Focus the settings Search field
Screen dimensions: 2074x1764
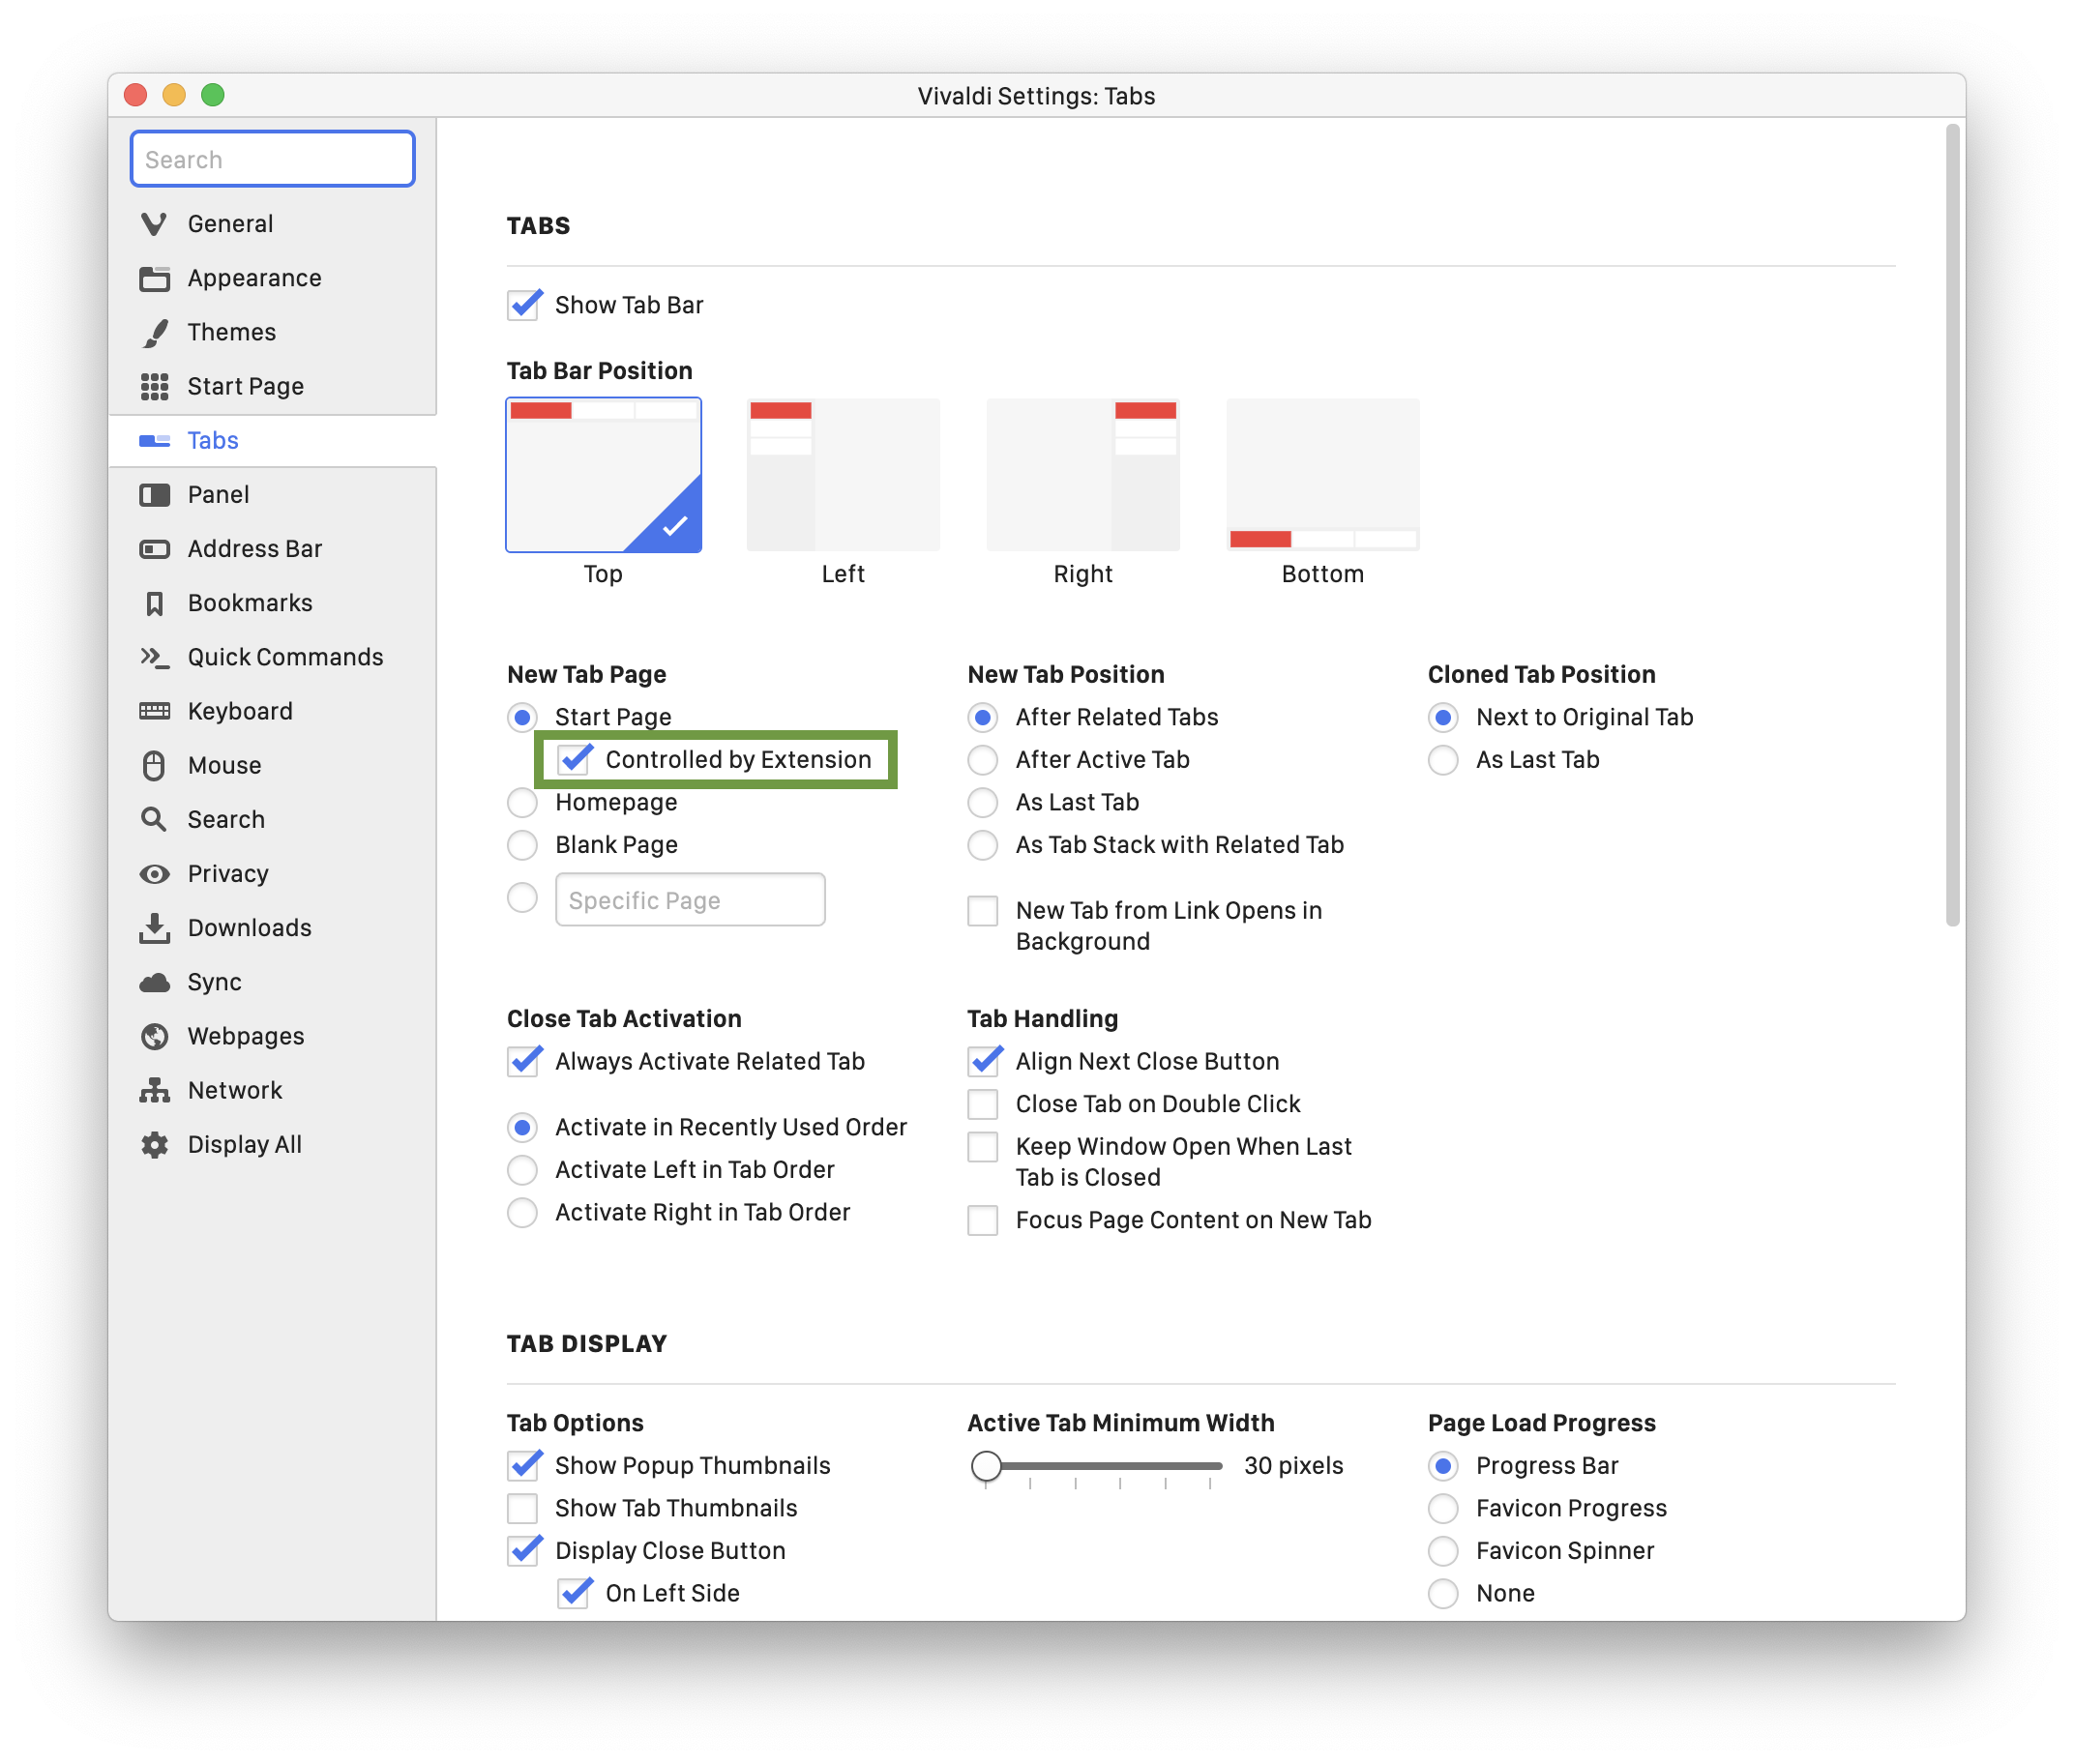click(x=272, y=159)
